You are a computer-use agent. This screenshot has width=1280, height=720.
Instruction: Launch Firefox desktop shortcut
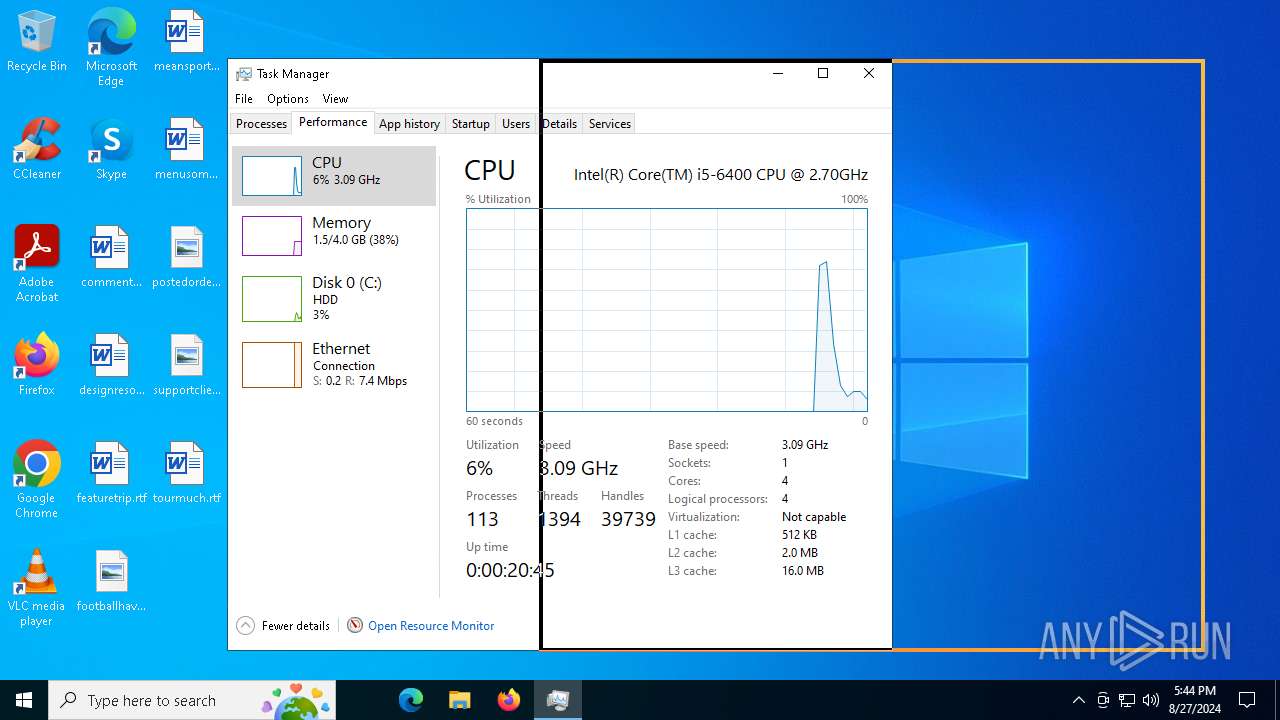point(37,365)
